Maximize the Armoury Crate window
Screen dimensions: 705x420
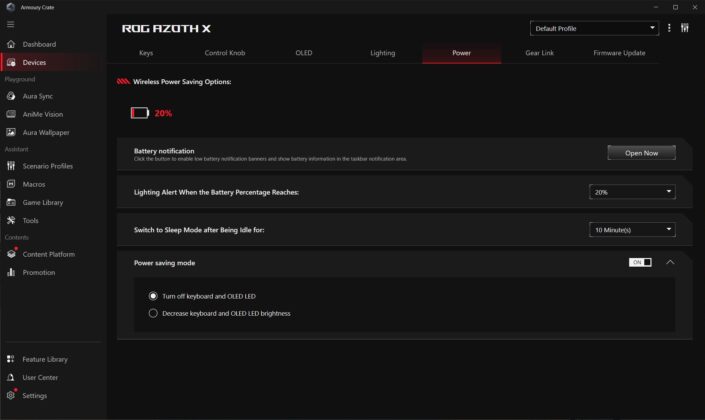click(675, 7)
